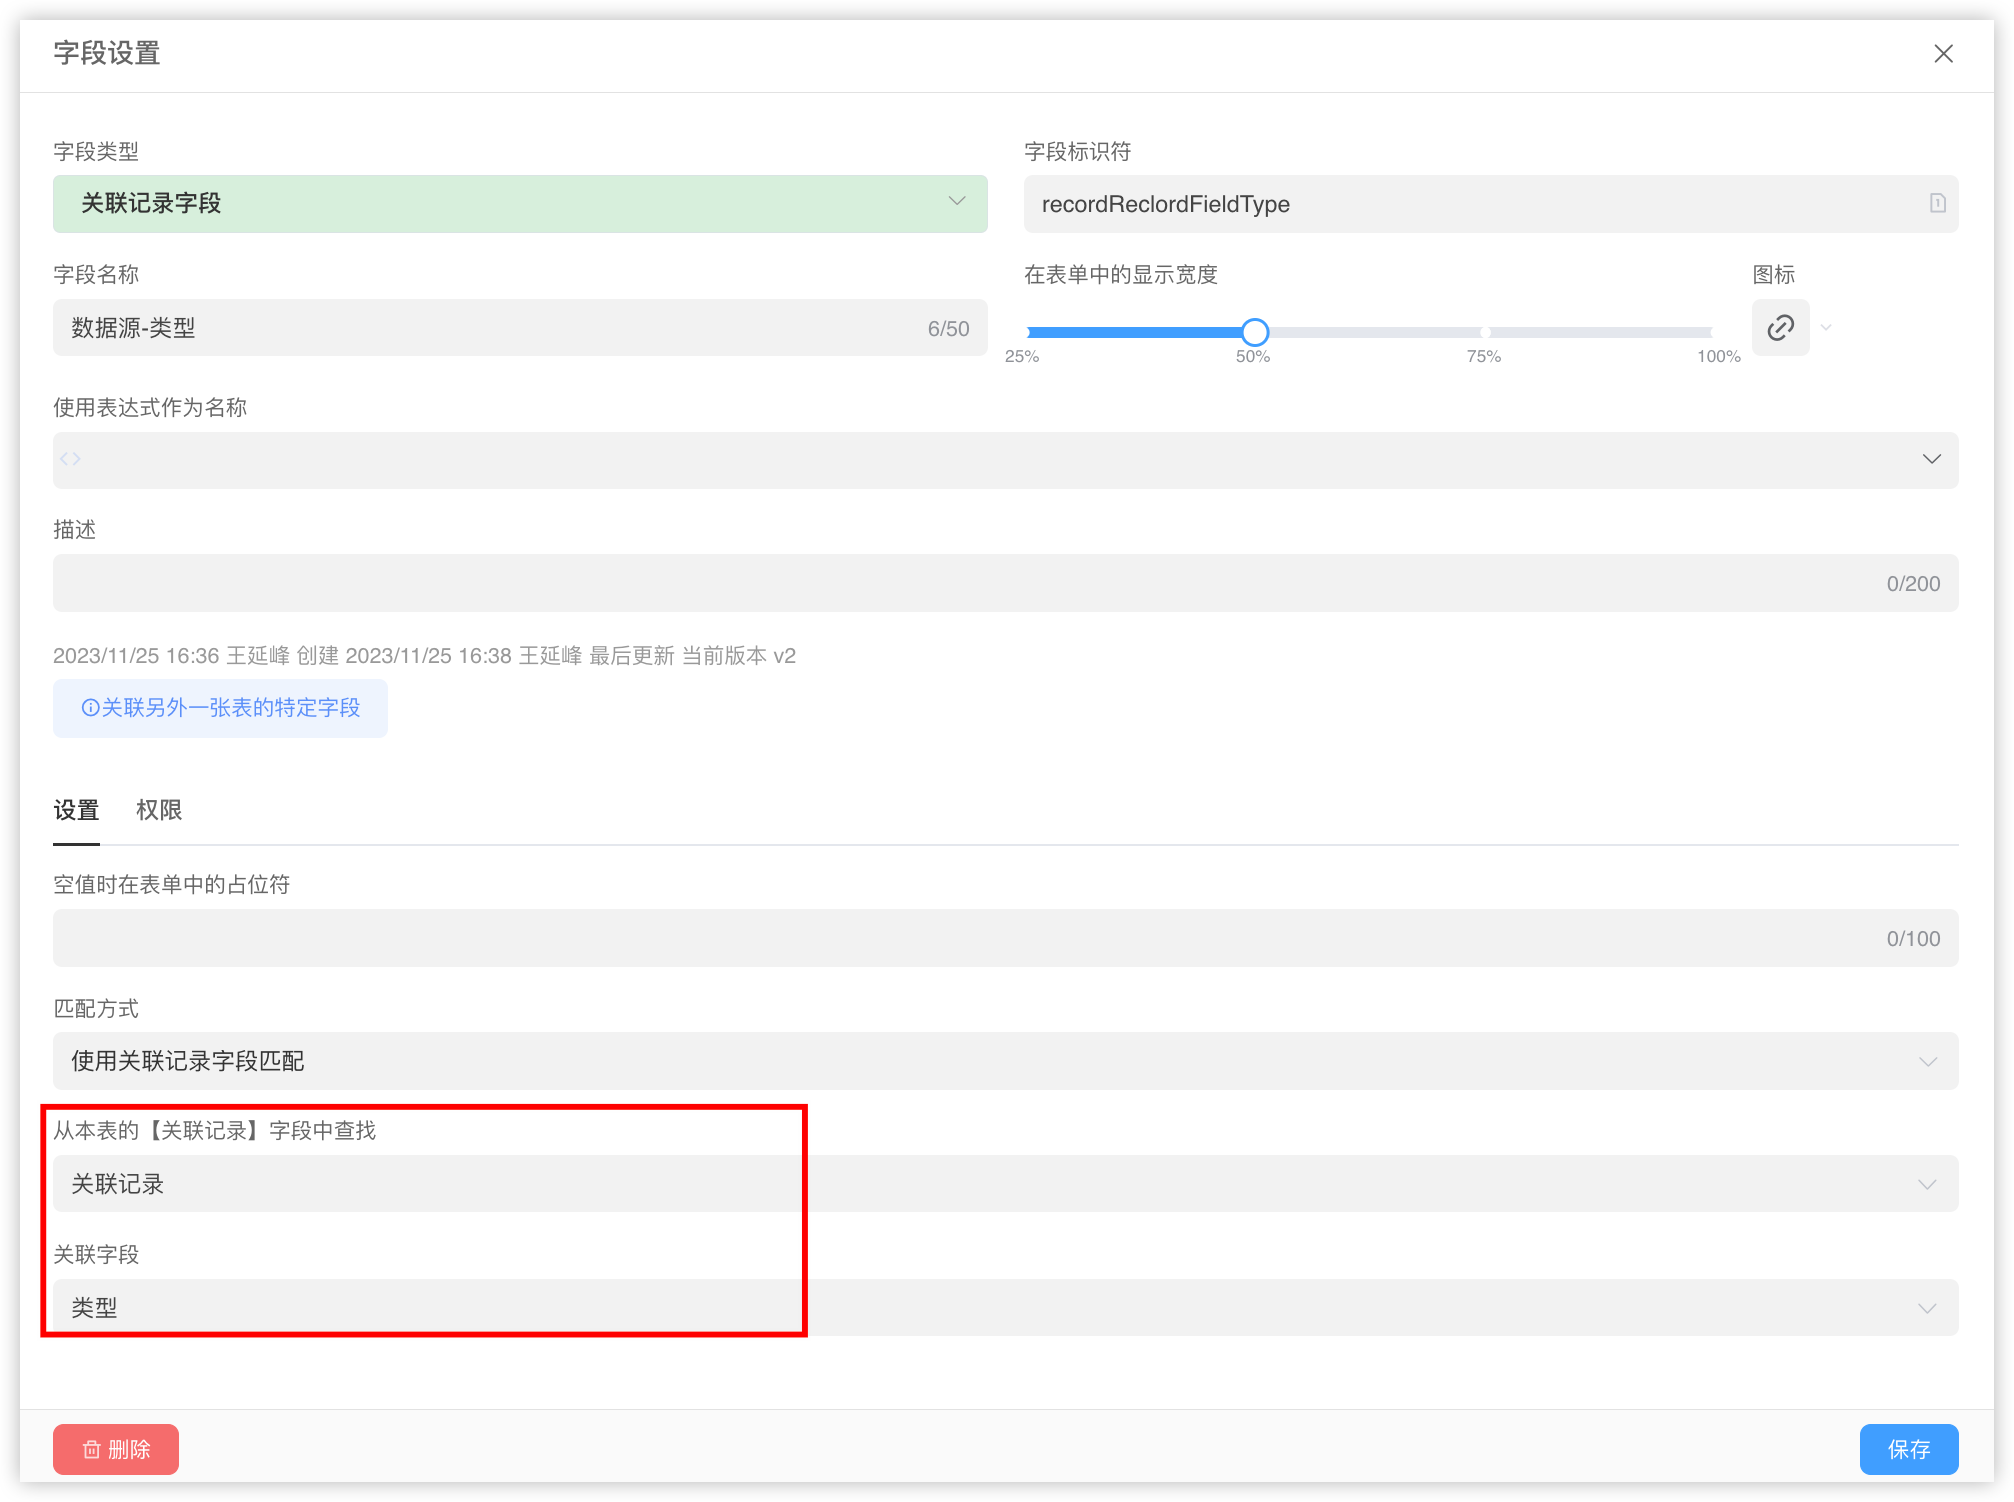This screenshot has width=2014, height=1502.
Task: Close the field settings dialog
Action: coord(1943,54)
